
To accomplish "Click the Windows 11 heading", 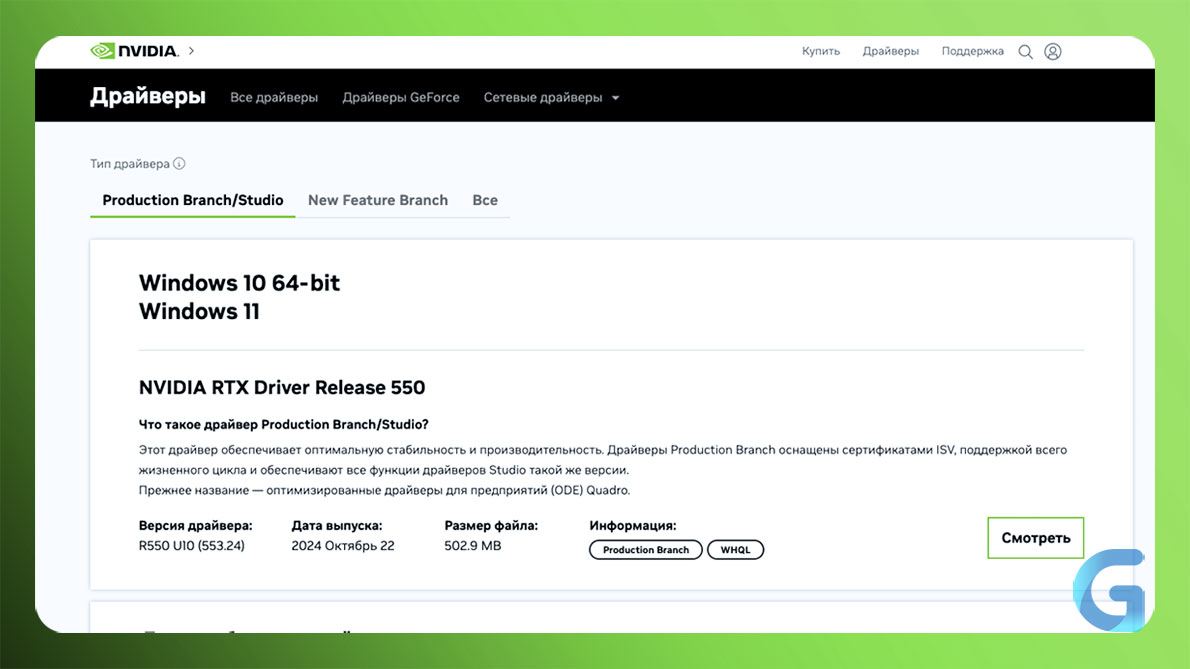I will 199,311.
